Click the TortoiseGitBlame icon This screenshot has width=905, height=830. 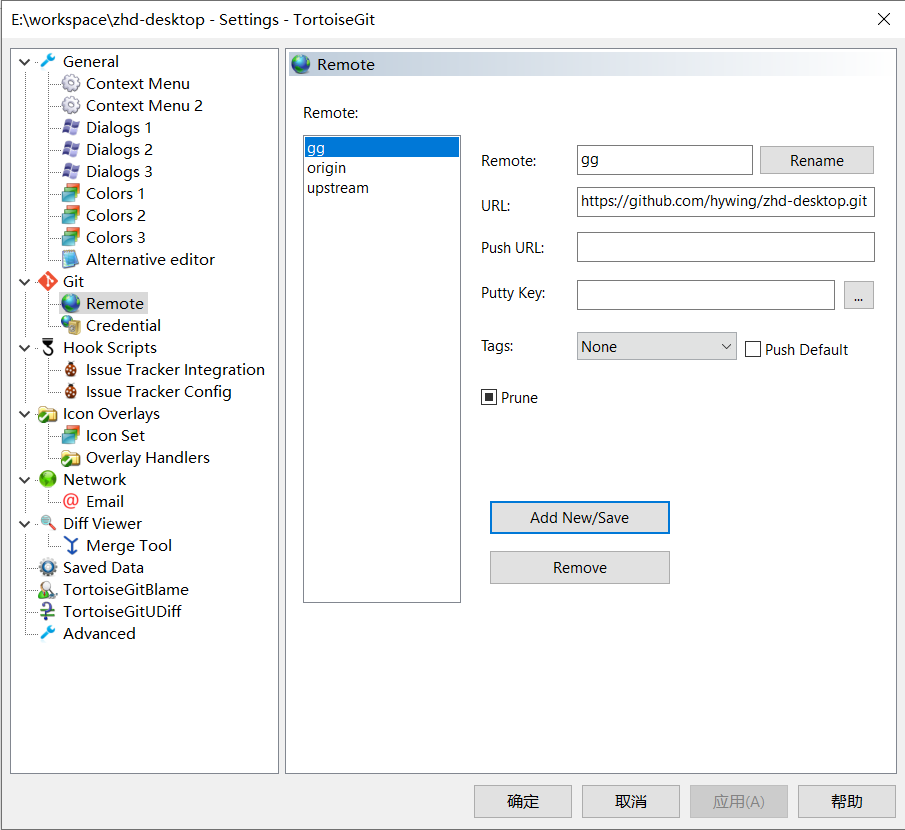[x=48, y=589]
